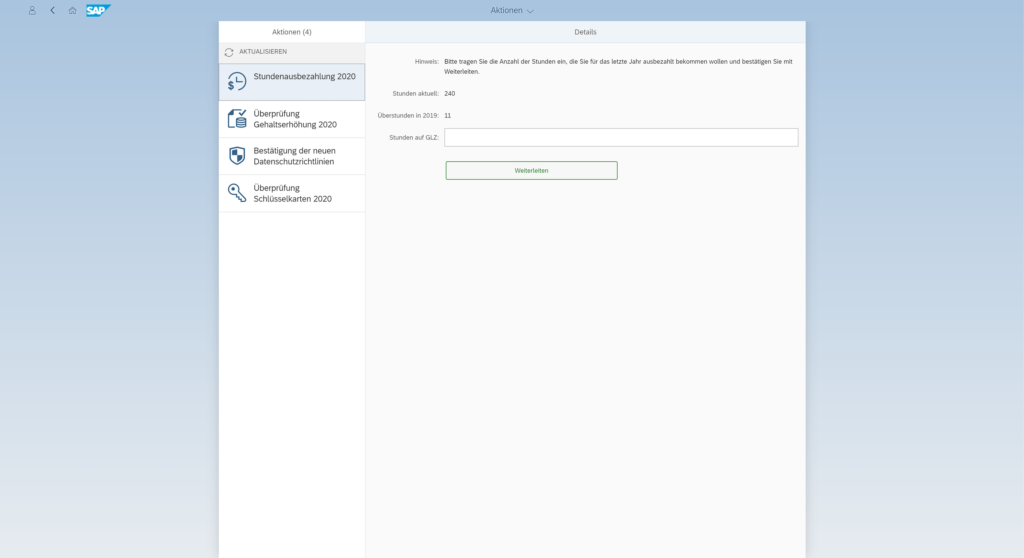Click the SAP logo

(98, 10)
